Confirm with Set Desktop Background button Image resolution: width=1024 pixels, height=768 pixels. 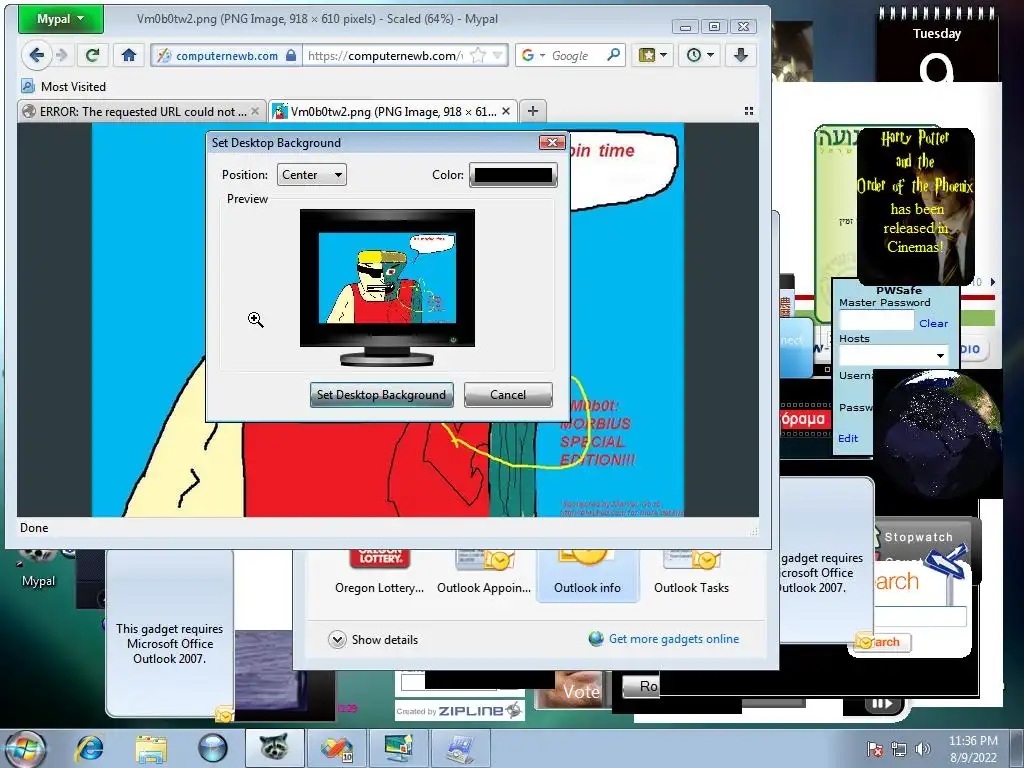click(381, 394)
